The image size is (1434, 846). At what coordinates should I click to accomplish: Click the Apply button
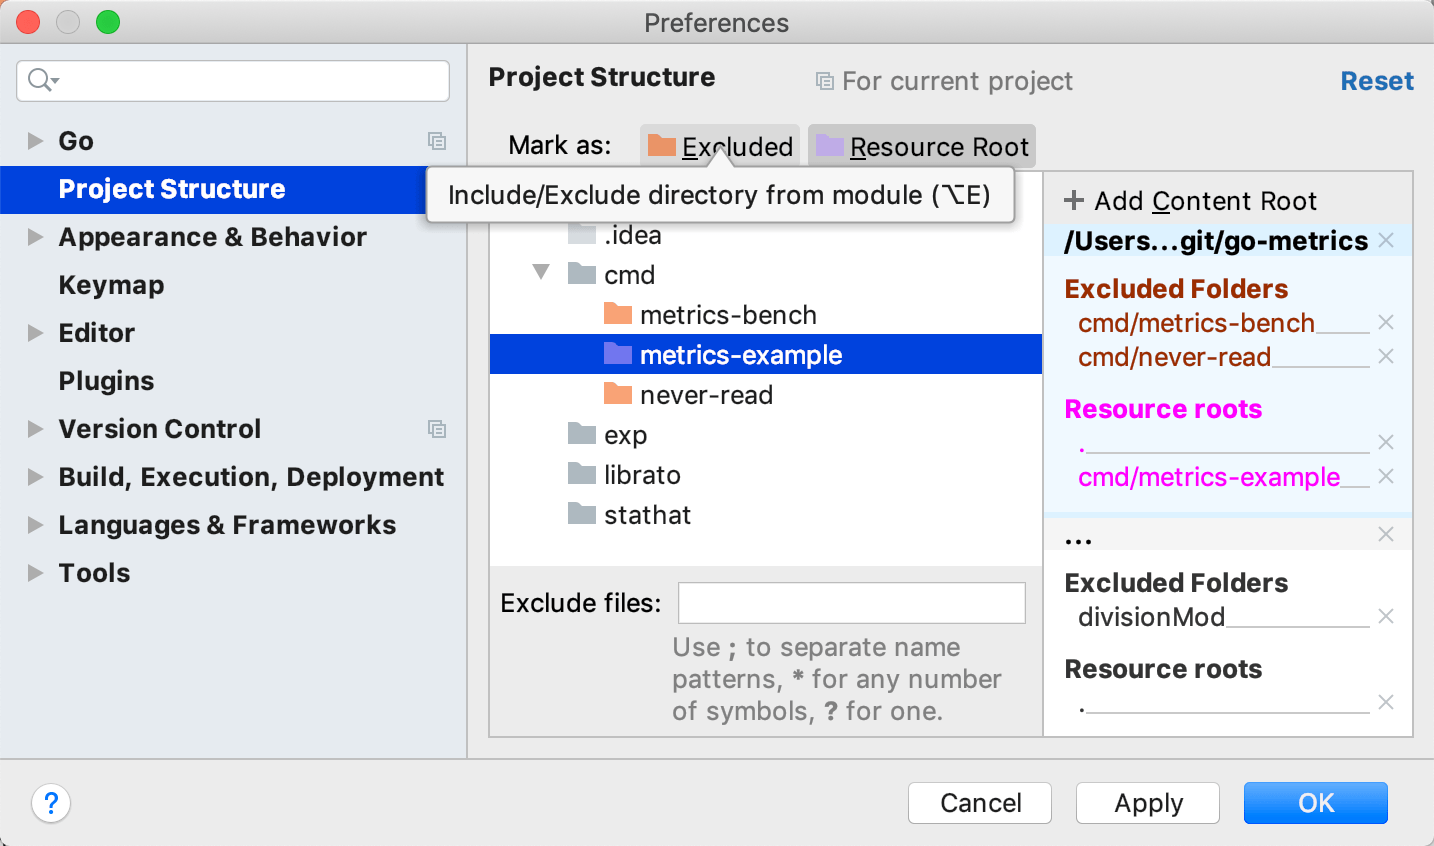(x=1147, y=803)
